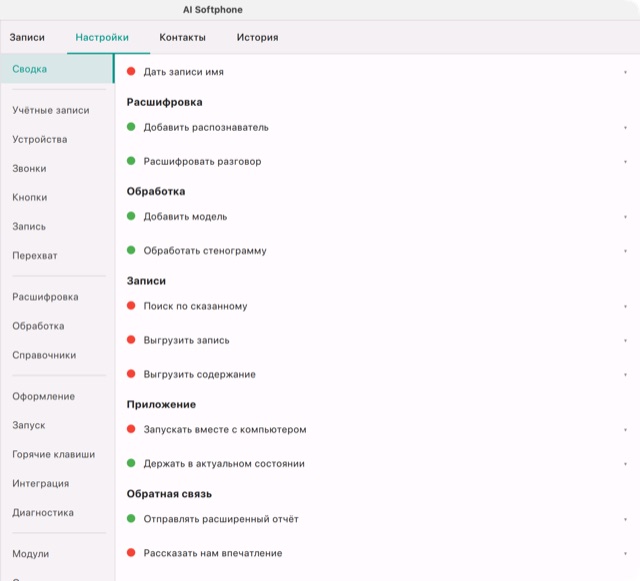Screen dimensions: 640x581
Task: Open Учётные записи settings section
Action: (x=51, y=110)
